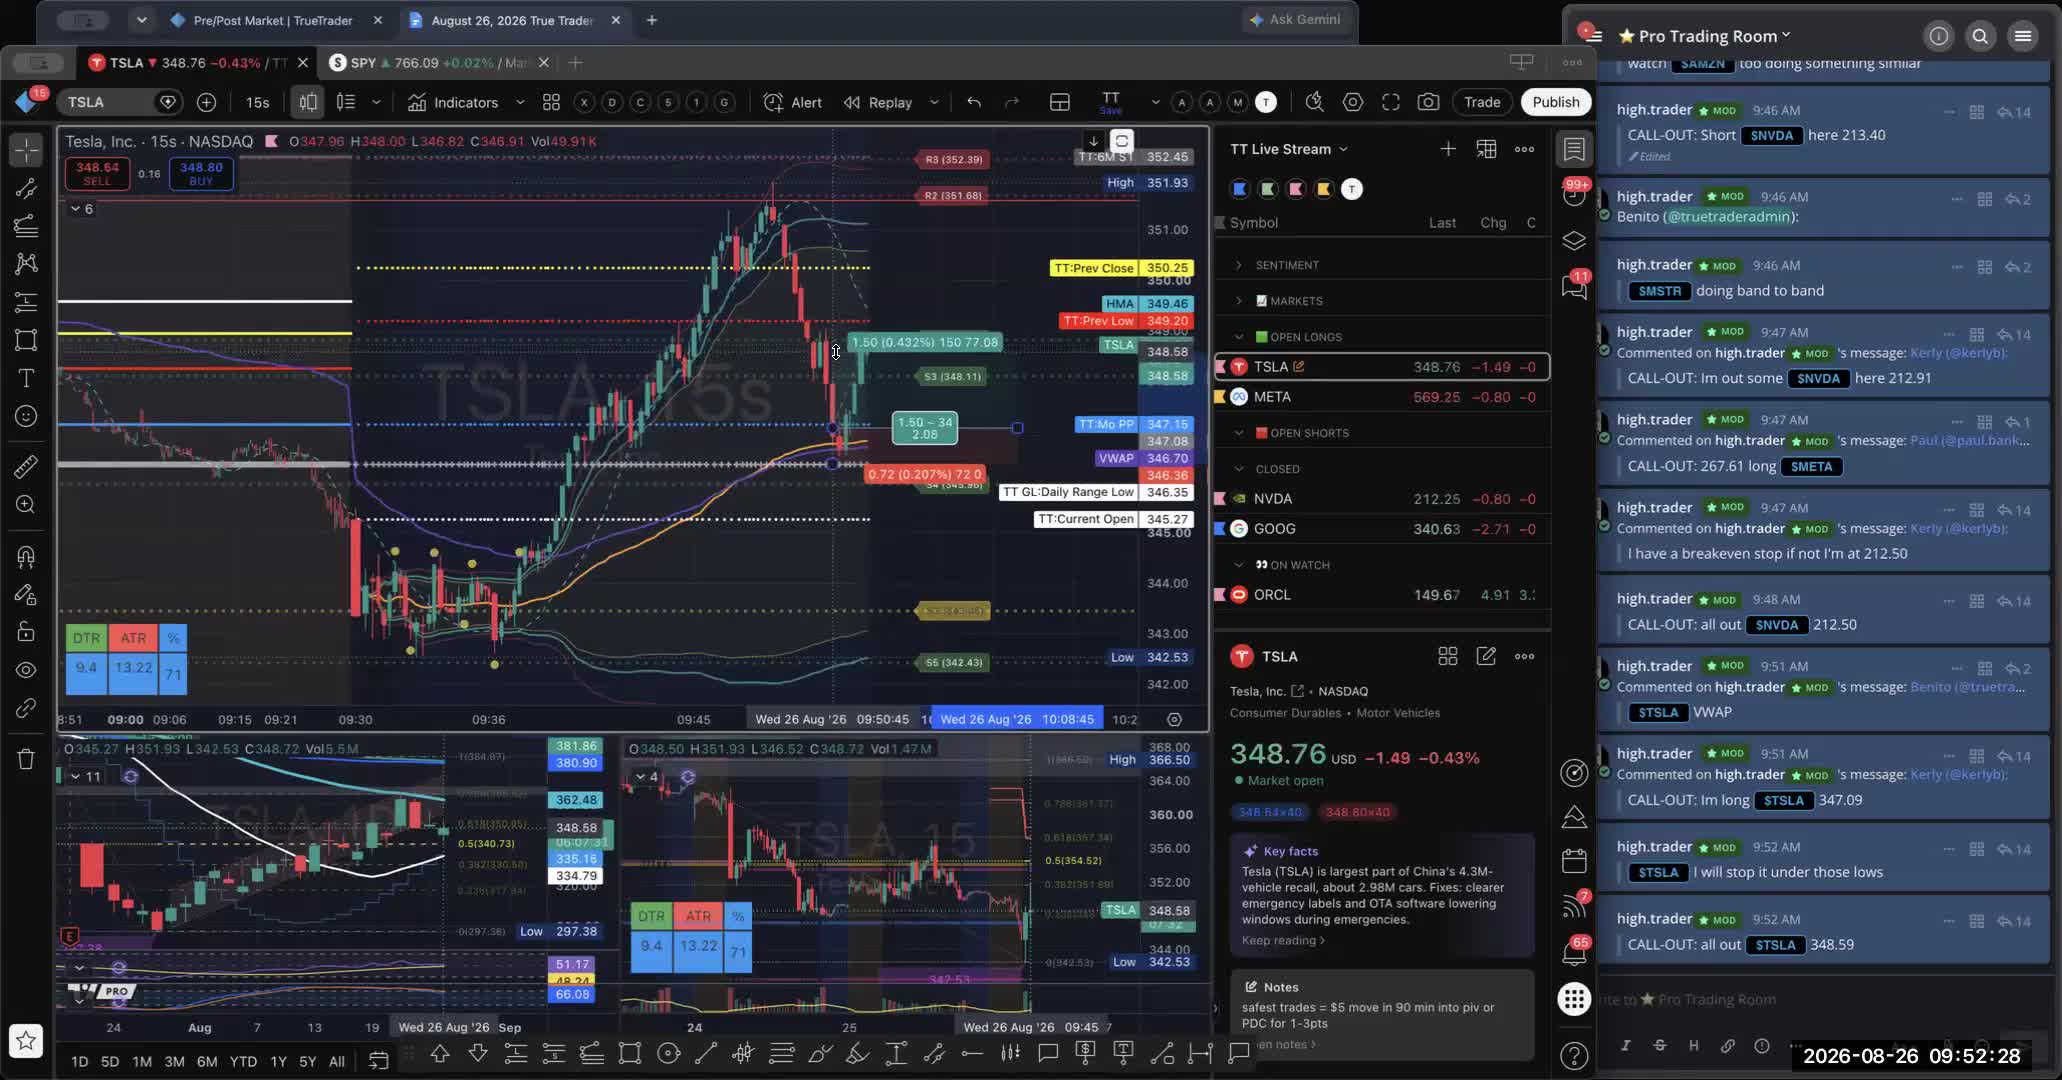The width and height of the screenshot is (2062, 1080).
Task: Select the ruler measure tool
Action: (26, 466)
